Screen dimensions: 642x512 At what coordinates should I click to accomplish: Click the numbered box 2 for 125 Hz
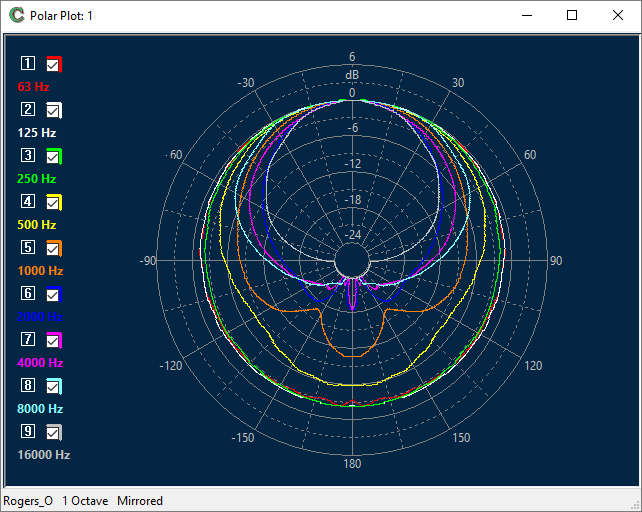28,110
